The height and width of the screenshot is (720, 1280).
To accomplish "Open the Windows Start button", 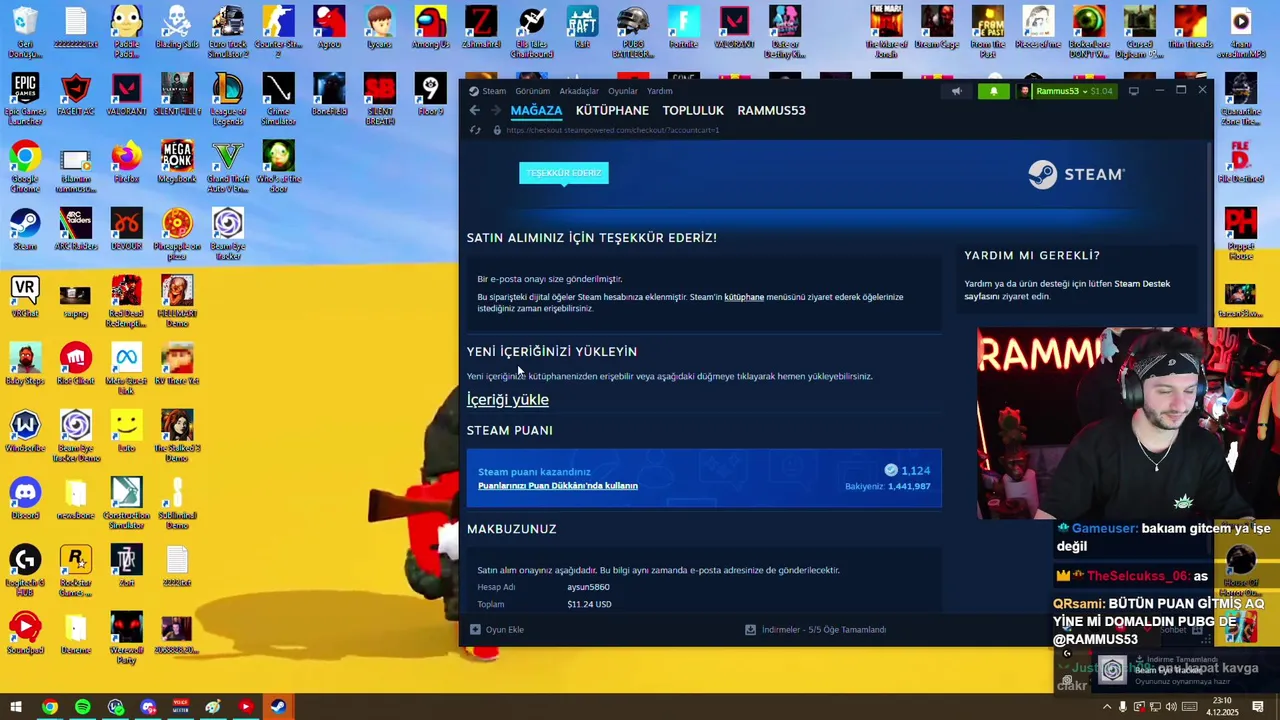I will (x=16, y=707).
